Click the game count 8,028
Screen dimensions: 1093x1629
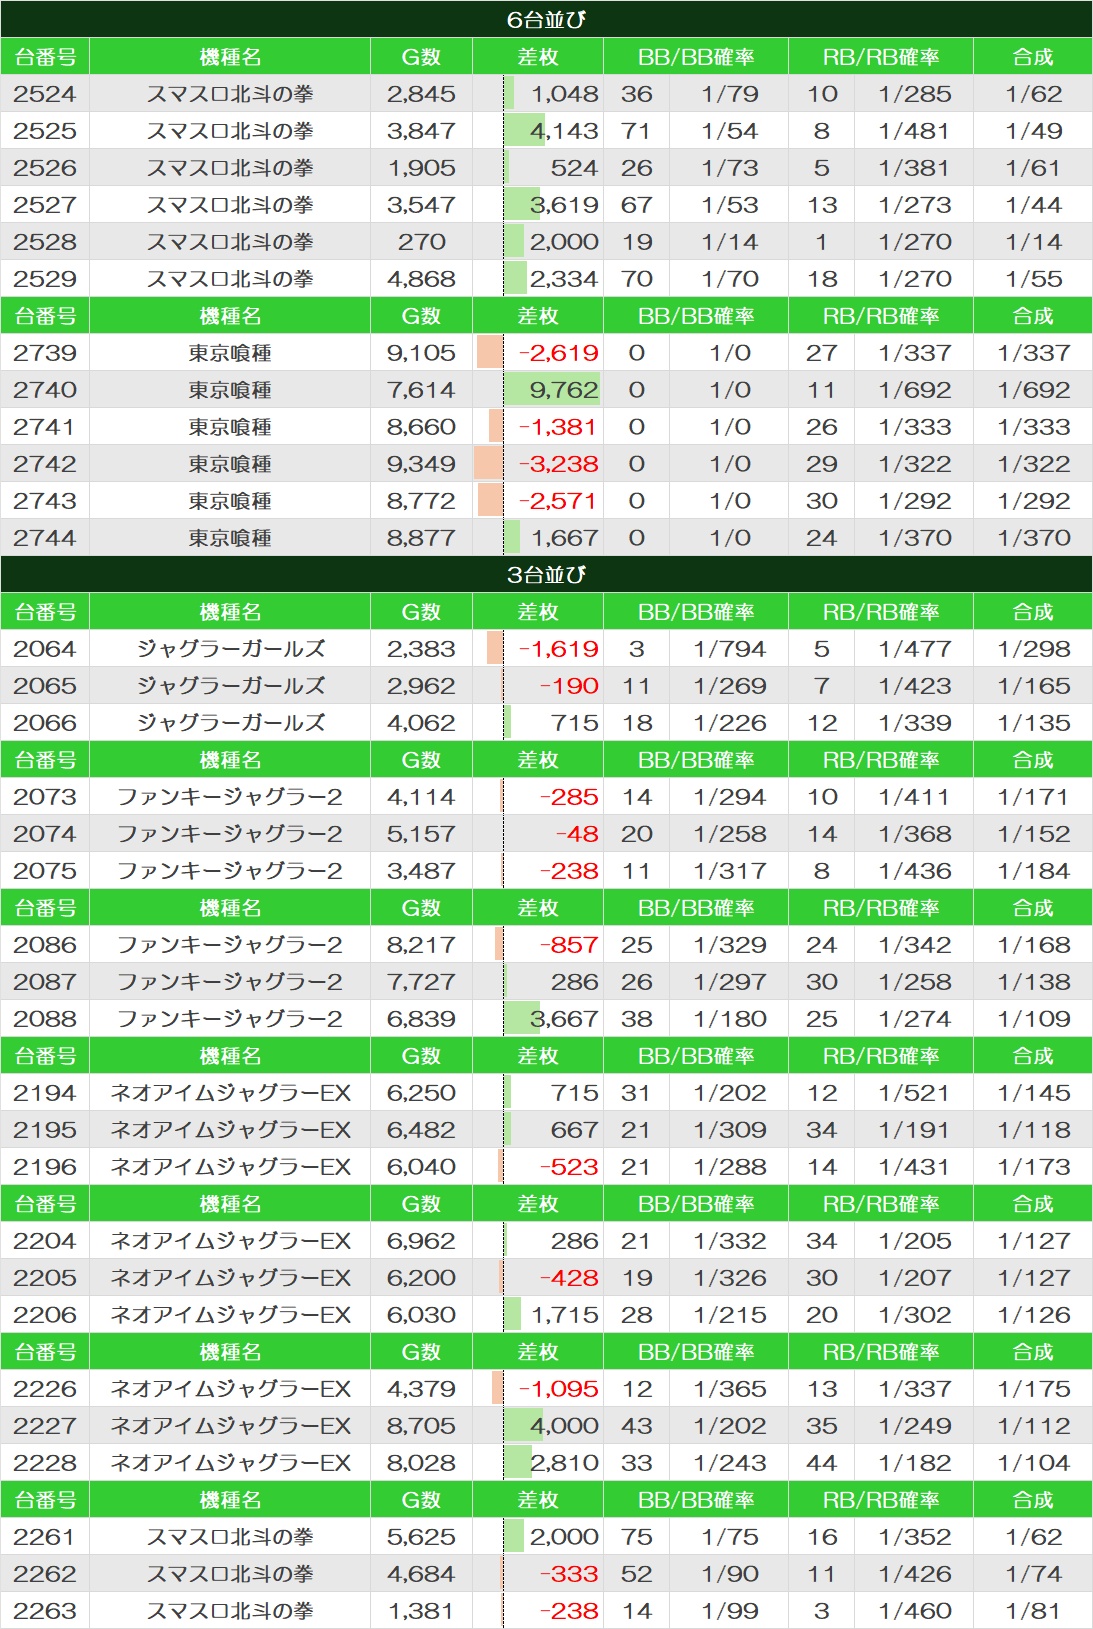click(421, 1463)
